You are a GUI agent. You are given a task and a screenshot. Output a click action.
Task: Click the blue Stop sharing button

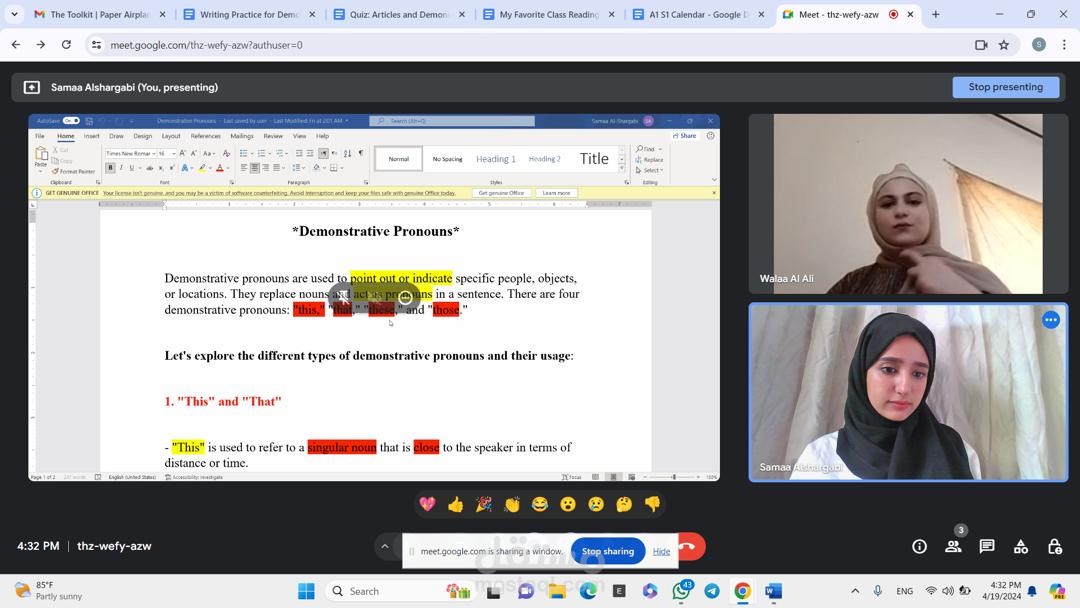point(608,551)
